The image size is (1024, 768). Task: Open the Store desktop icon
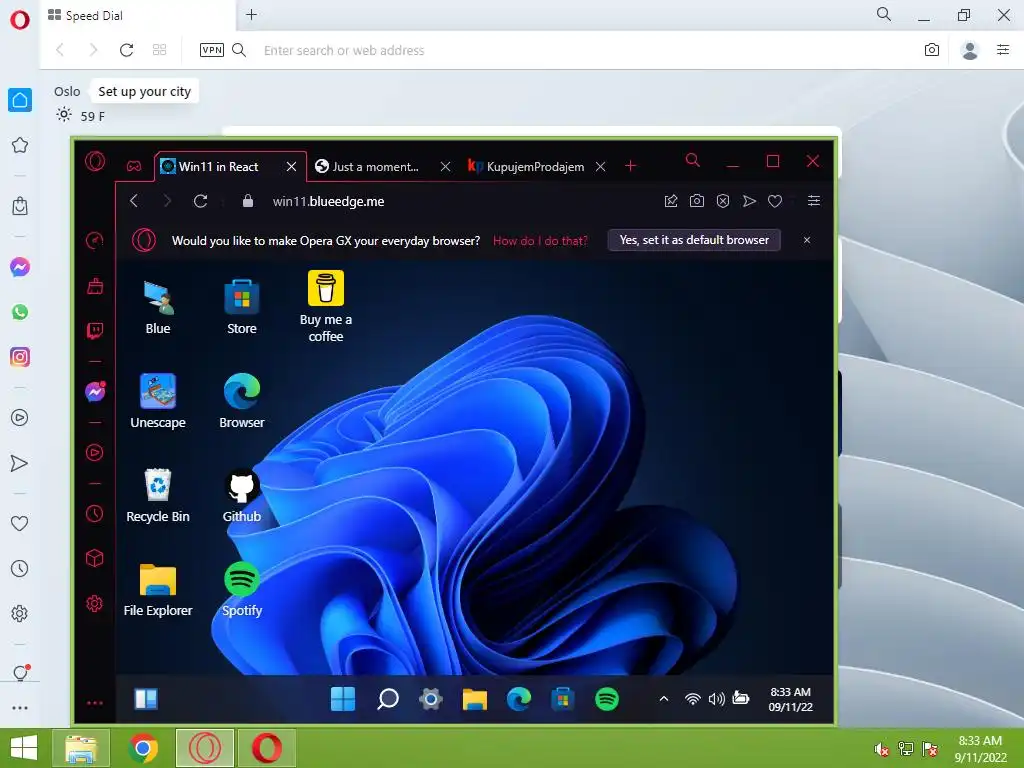pos(242,307)
